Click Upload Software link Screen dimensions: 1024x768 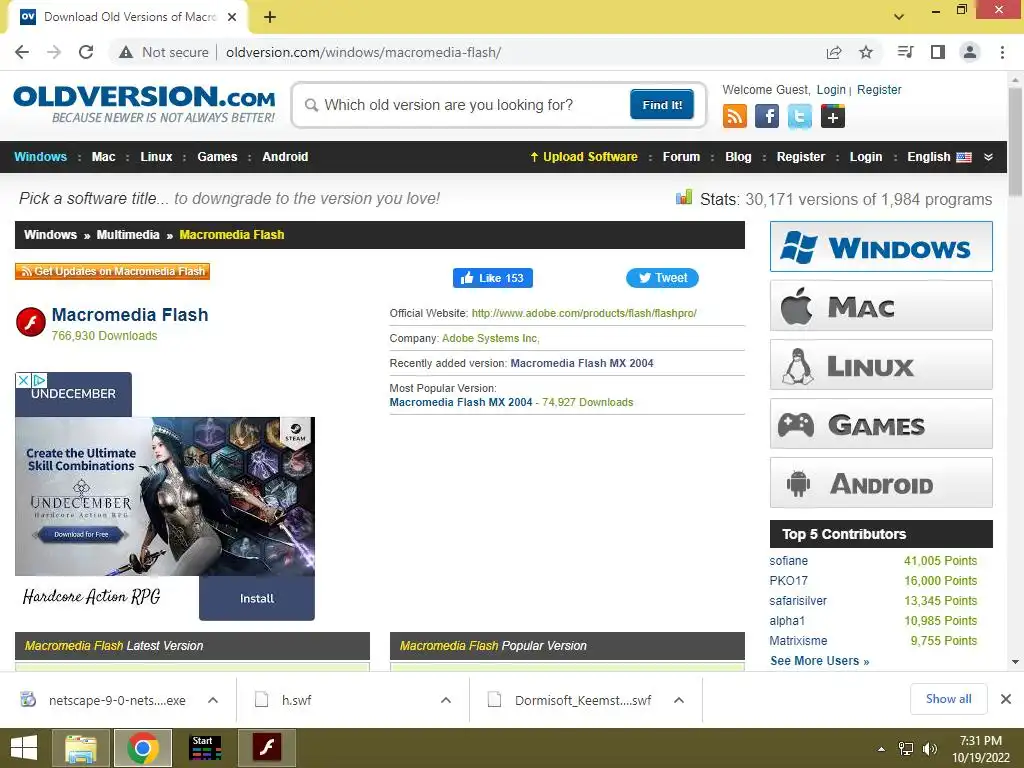[584, 157]
